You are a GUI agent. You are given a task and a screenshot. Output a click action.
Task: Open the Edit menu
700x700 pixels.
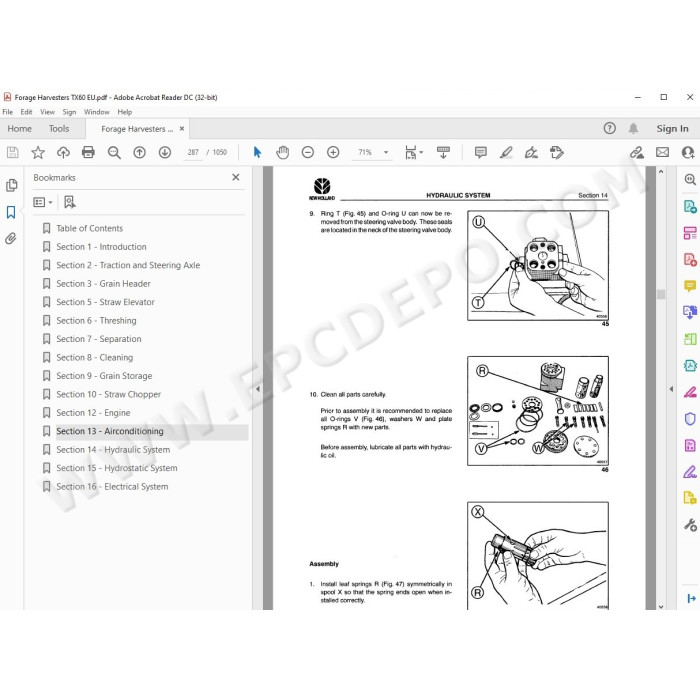point(26,112)
